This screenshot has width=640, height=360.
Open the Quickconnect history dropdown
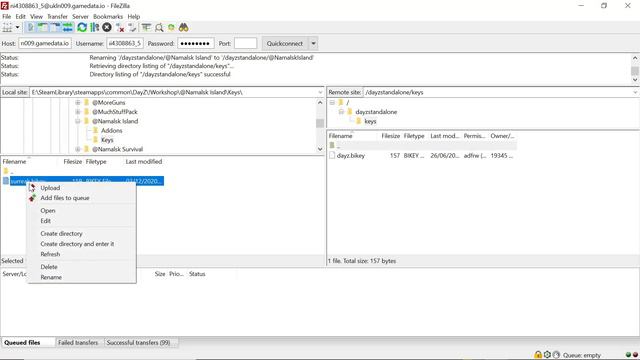[313, 43]
